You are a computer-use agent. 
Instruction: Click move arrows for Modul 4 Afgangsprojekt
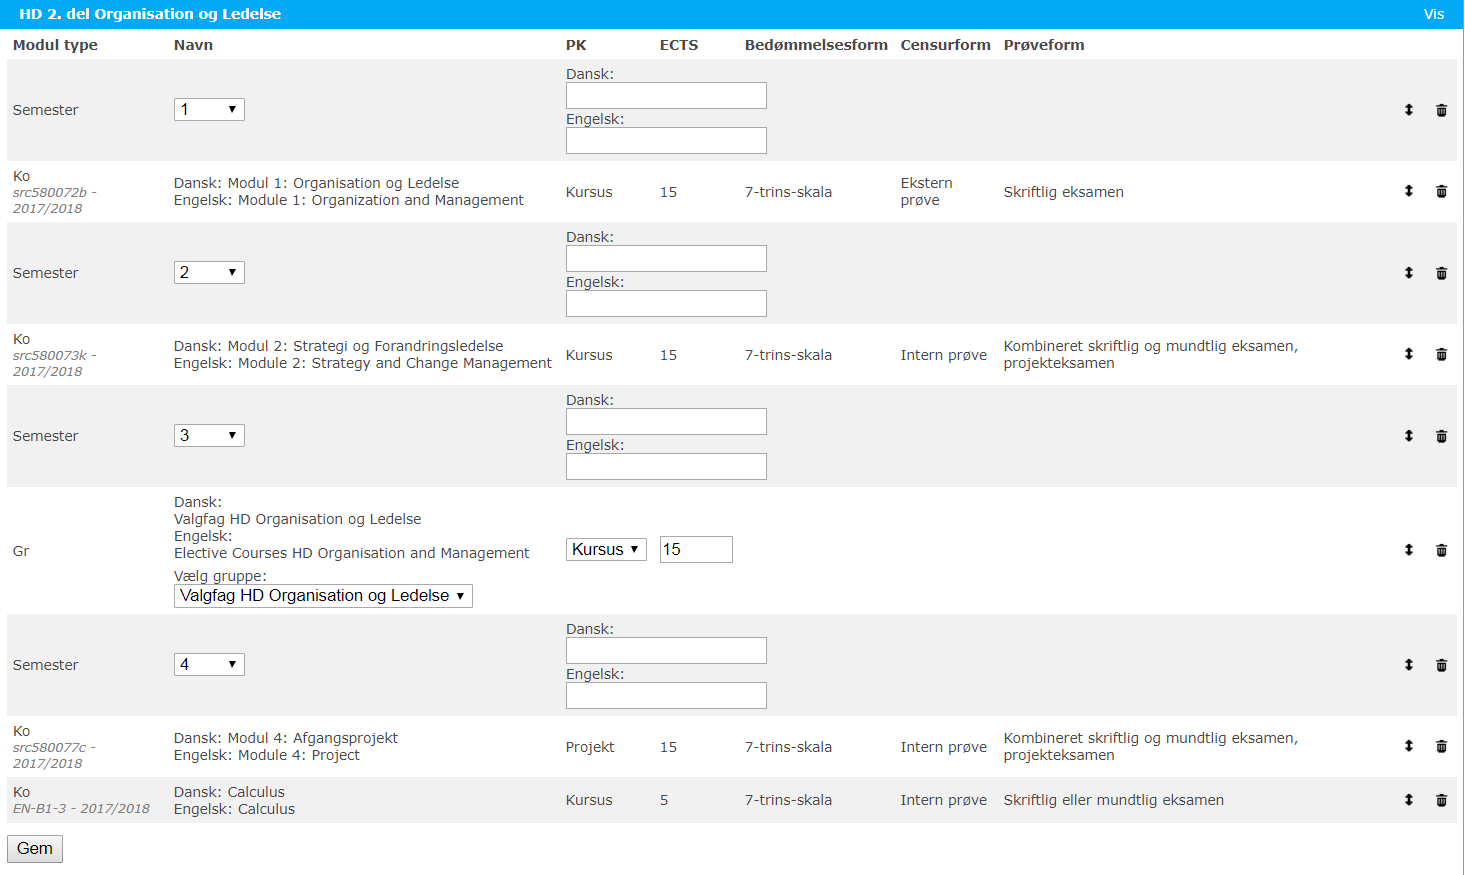click(1408, 746)
